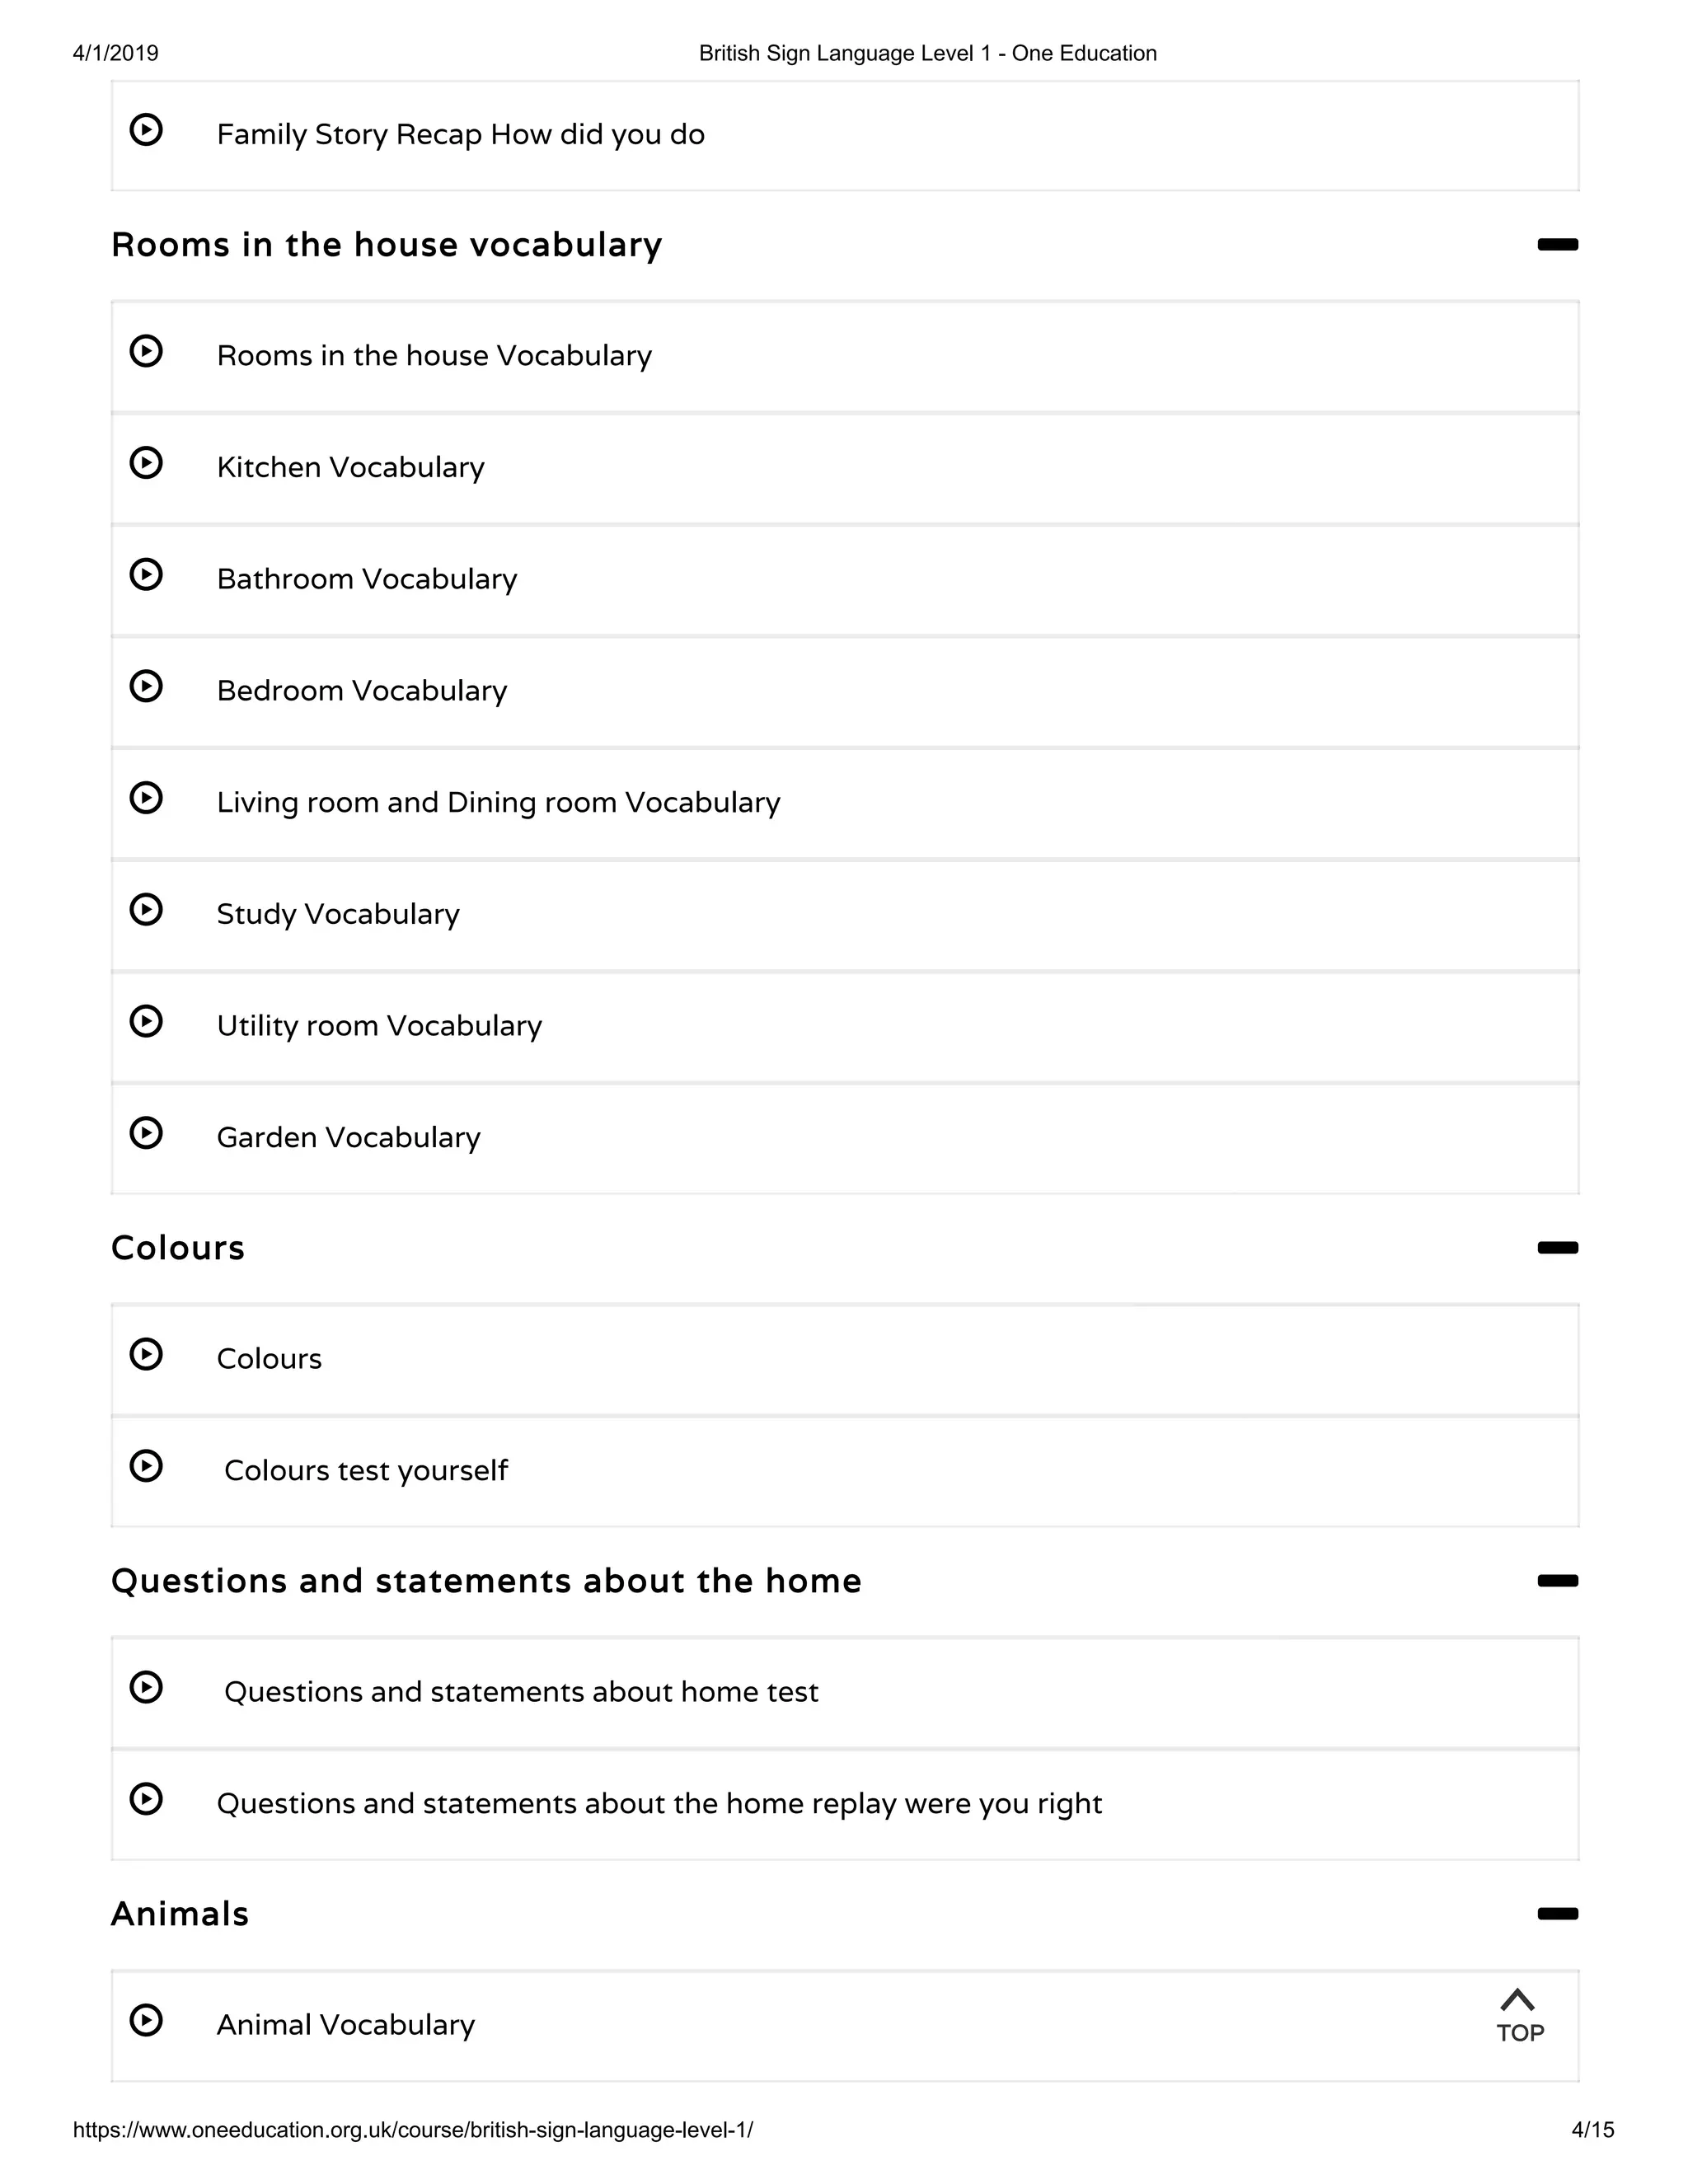1688x2184 pixels.
Task: Click the oneeducation.org.uk course URL footer
Action: tap(413, 2130)
